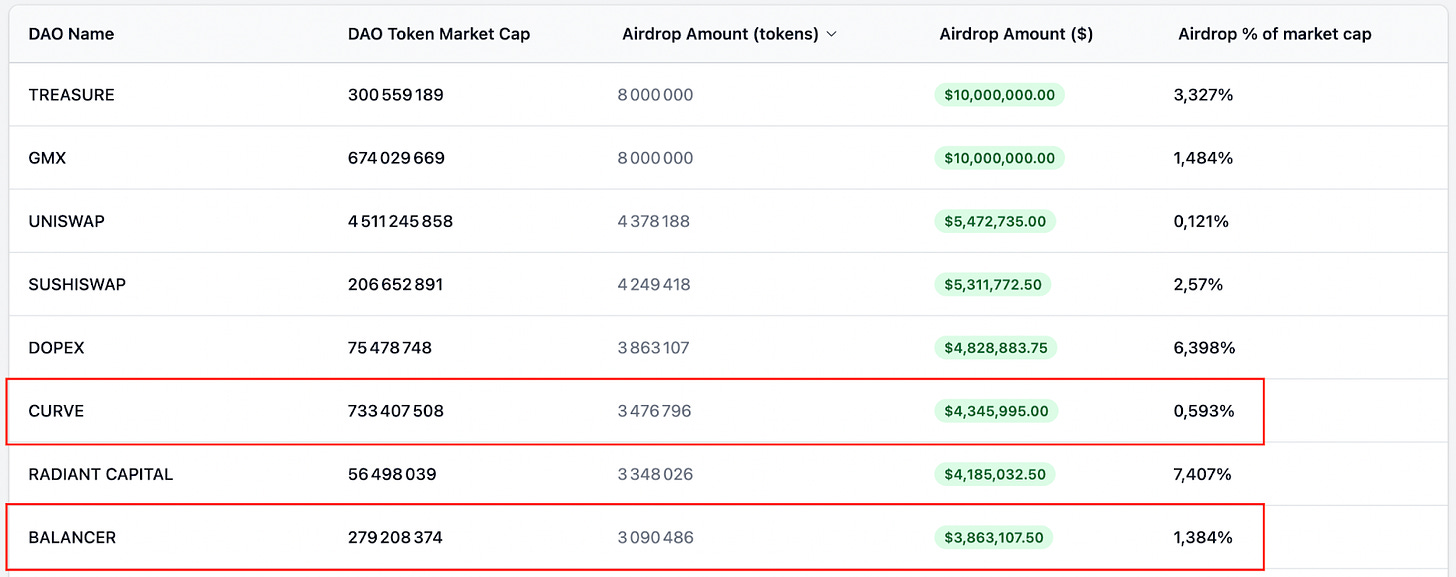Click TREASURE's $10,000,000.00 badge
Image resolution: width=1456 pixels, height=577 pixels.
pyautogui.click(x=1000, y=95)
